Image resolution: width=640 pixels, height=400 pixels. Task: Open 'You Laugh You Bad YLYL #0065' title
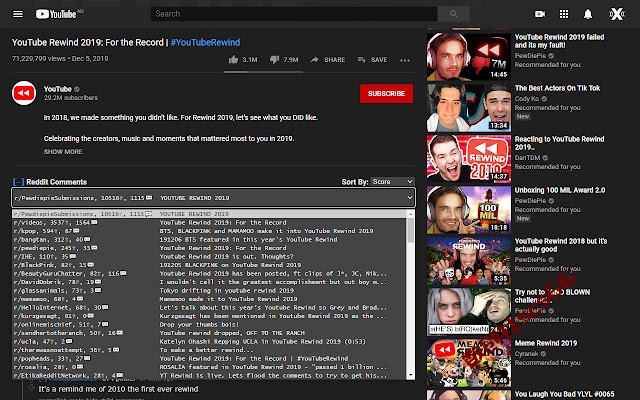(x=564, y=394)
